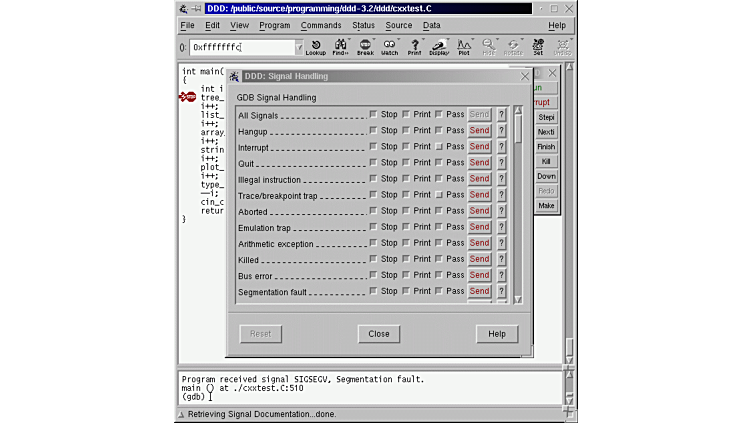The image size is (752, 423).
Task: Click the Display toolbar icon
Action: (x=439, y=46)
